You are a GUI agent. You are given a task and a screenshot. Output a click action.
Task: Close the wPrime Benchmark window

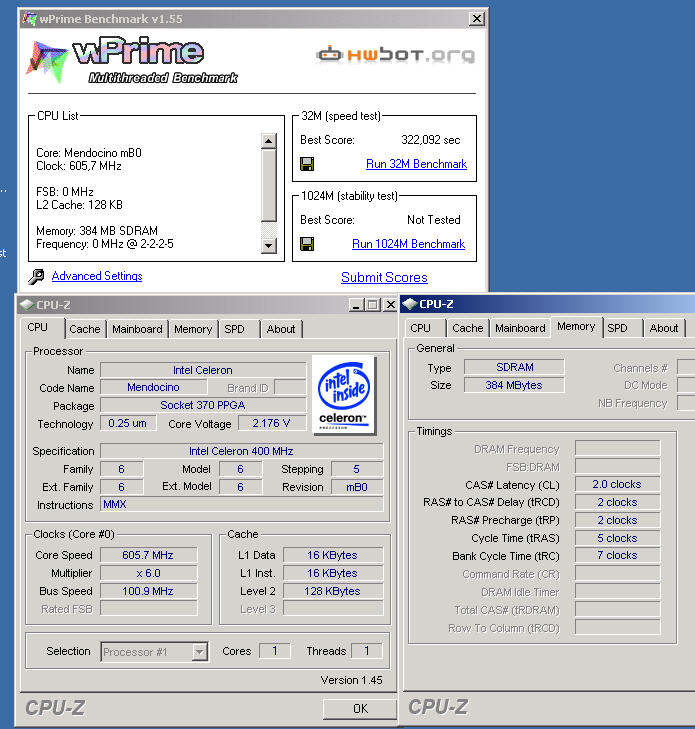[477, 19]
